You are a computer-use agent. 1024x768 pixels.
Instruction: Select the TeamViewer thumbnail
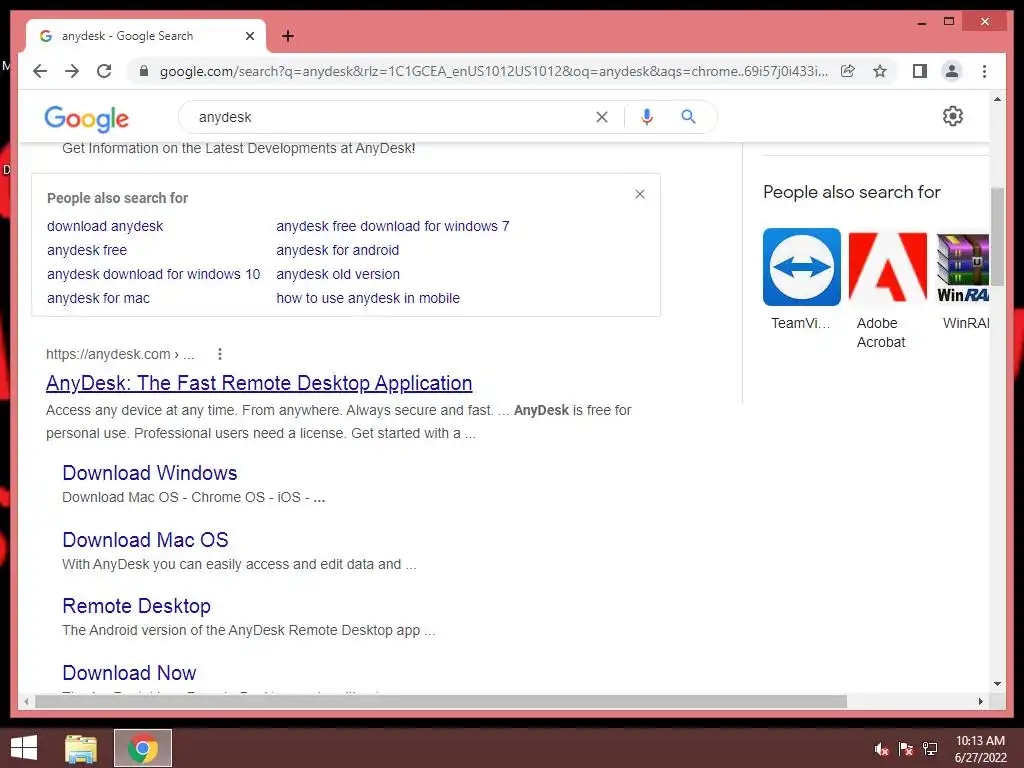pos(801,267)
